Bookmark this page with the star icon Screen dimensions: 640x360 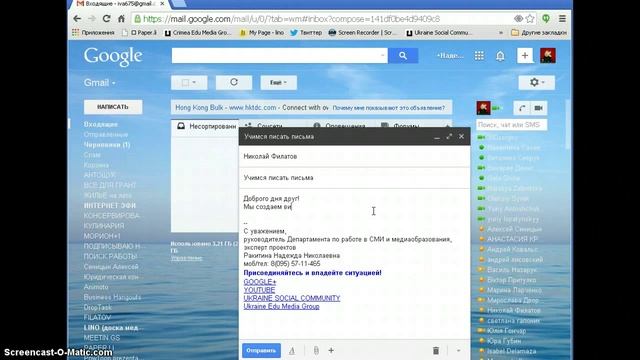[x=530, y=19]
